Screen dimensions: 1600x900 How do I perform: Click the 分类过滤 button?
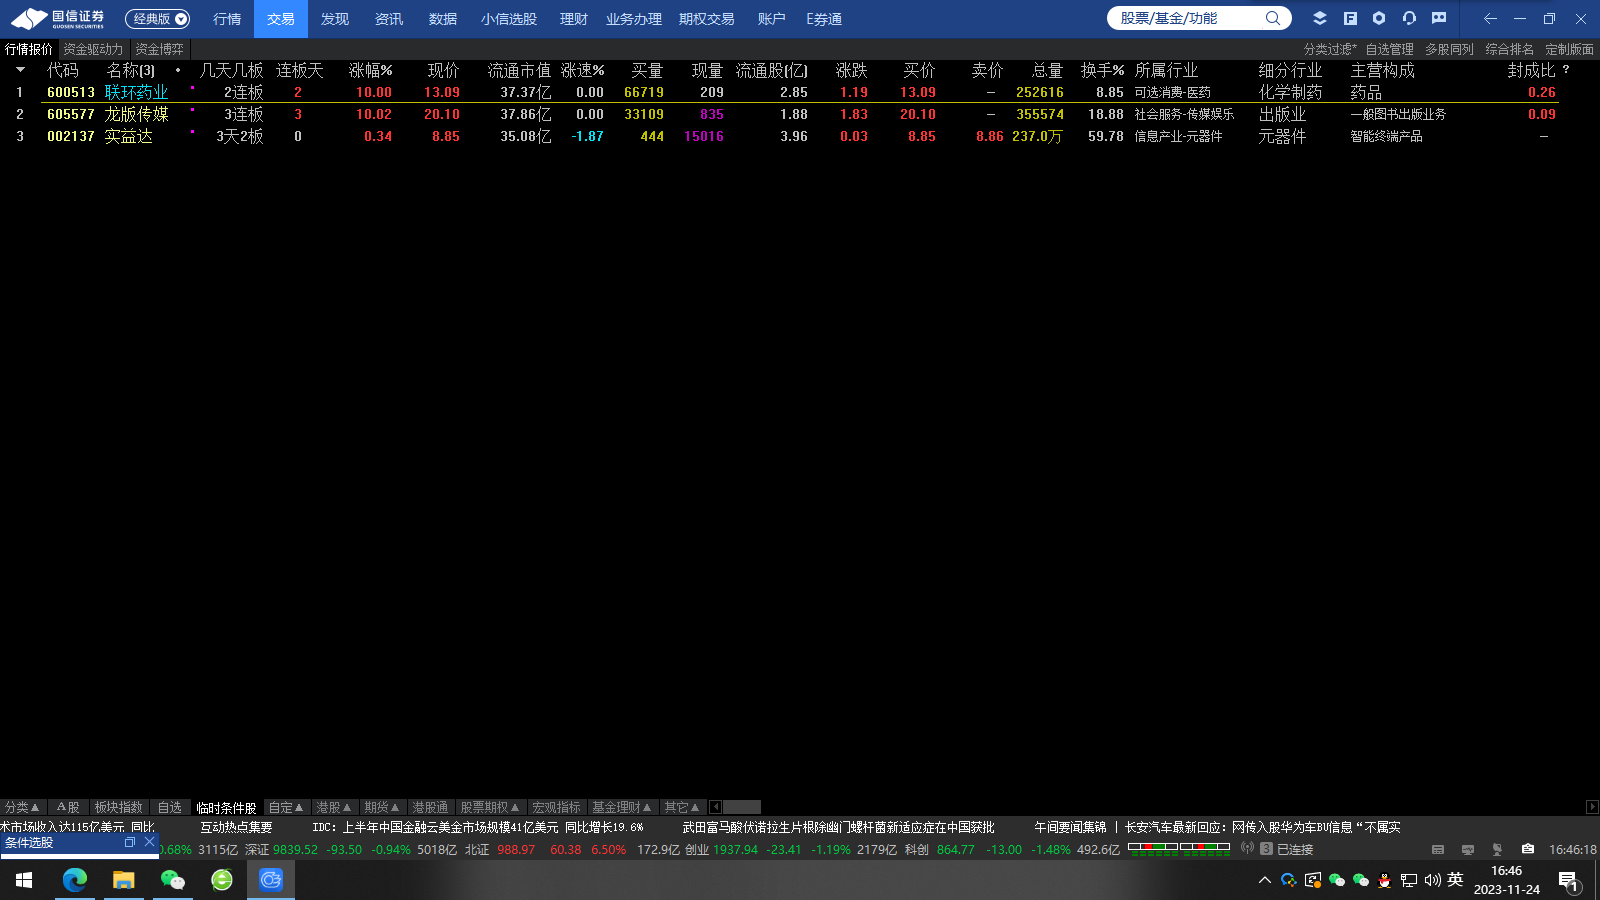pos(1330,49)
